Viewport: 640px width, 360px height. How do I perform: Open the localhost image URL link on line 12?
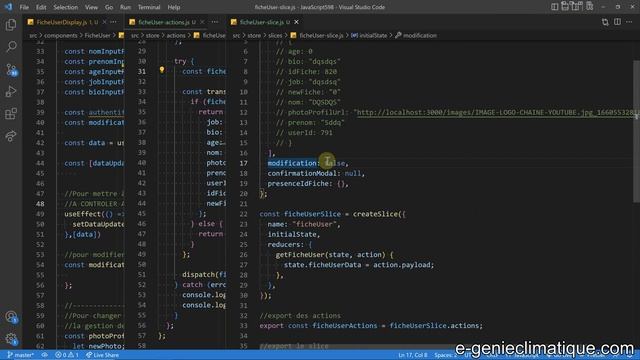[x=496, y=112]
